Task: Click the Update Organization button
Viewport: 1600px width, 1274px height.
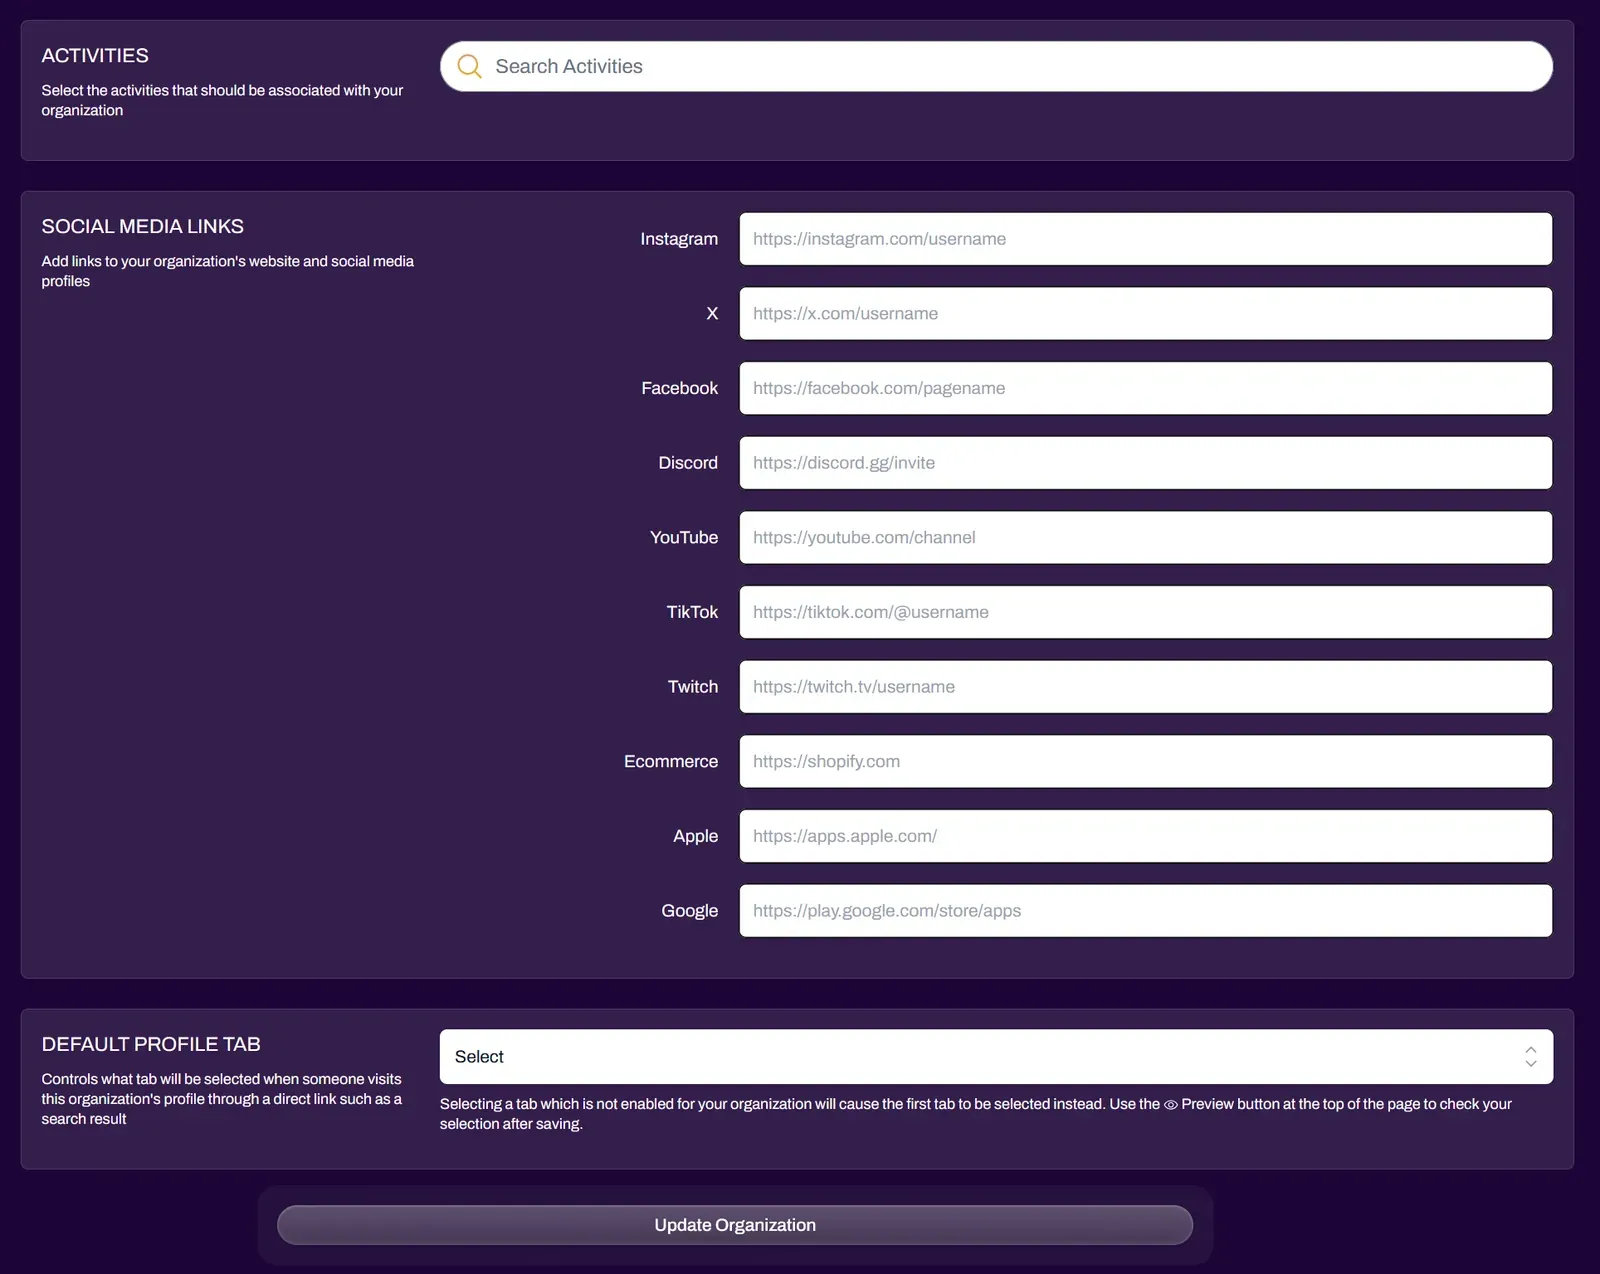Action: pyautogui.click(x=735, y=1225)
